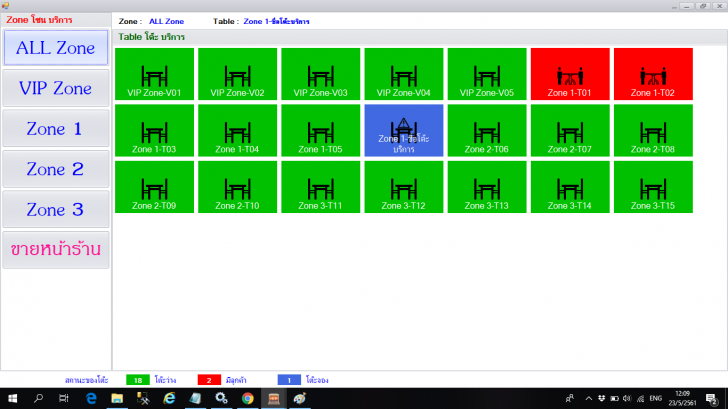Select table VIP Zone-V04
728x409 pixels.
[x=403, y=74]
